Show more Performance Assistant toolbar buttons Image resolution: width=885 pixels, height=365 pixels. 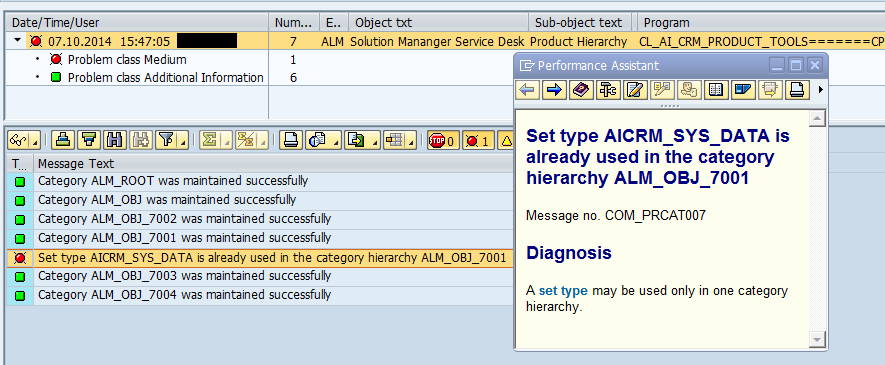click(821, 90)
